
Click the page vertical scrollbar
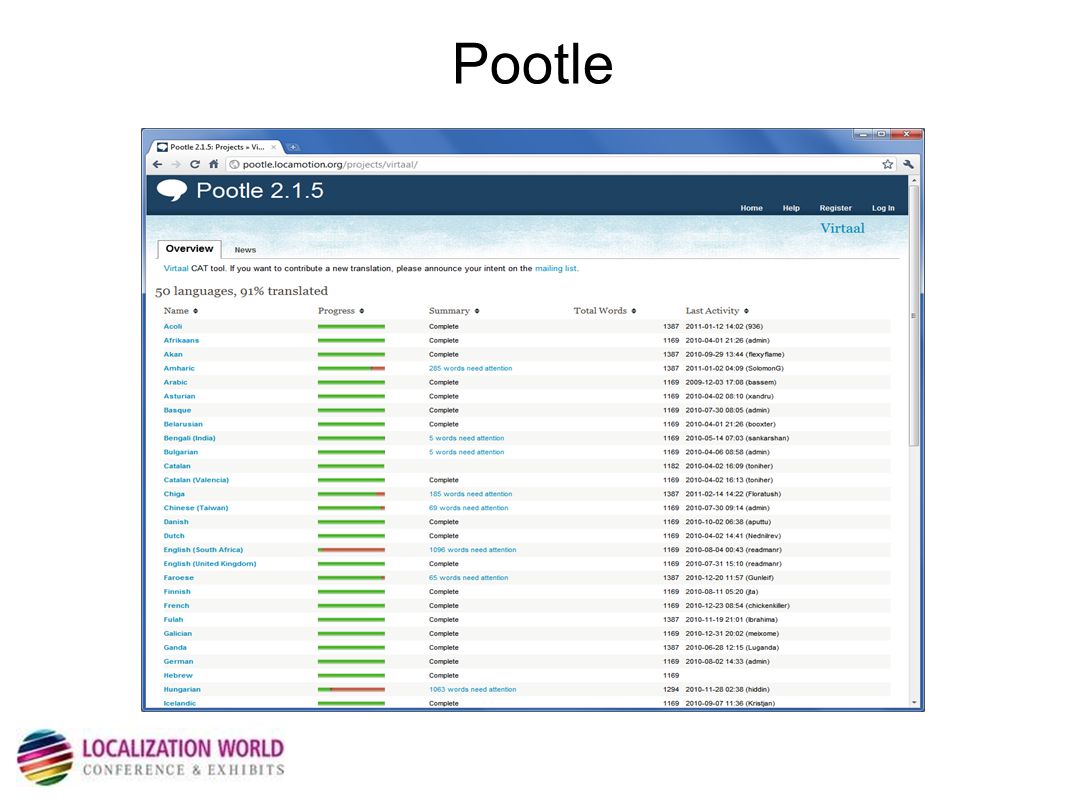tap(914, 315)
